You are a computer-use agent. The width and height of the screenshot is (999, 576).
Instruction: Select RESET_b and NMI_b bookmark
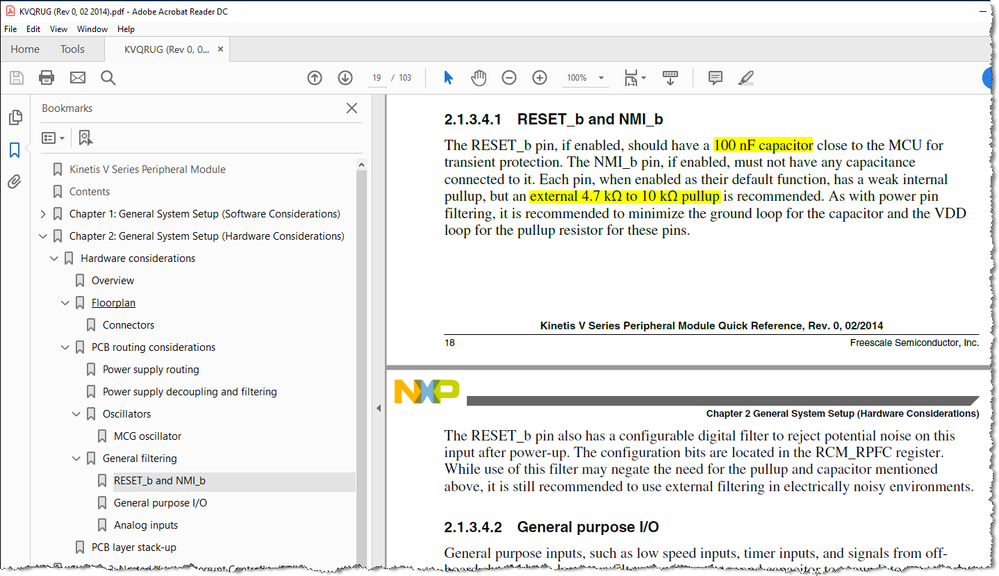point(159,481)
